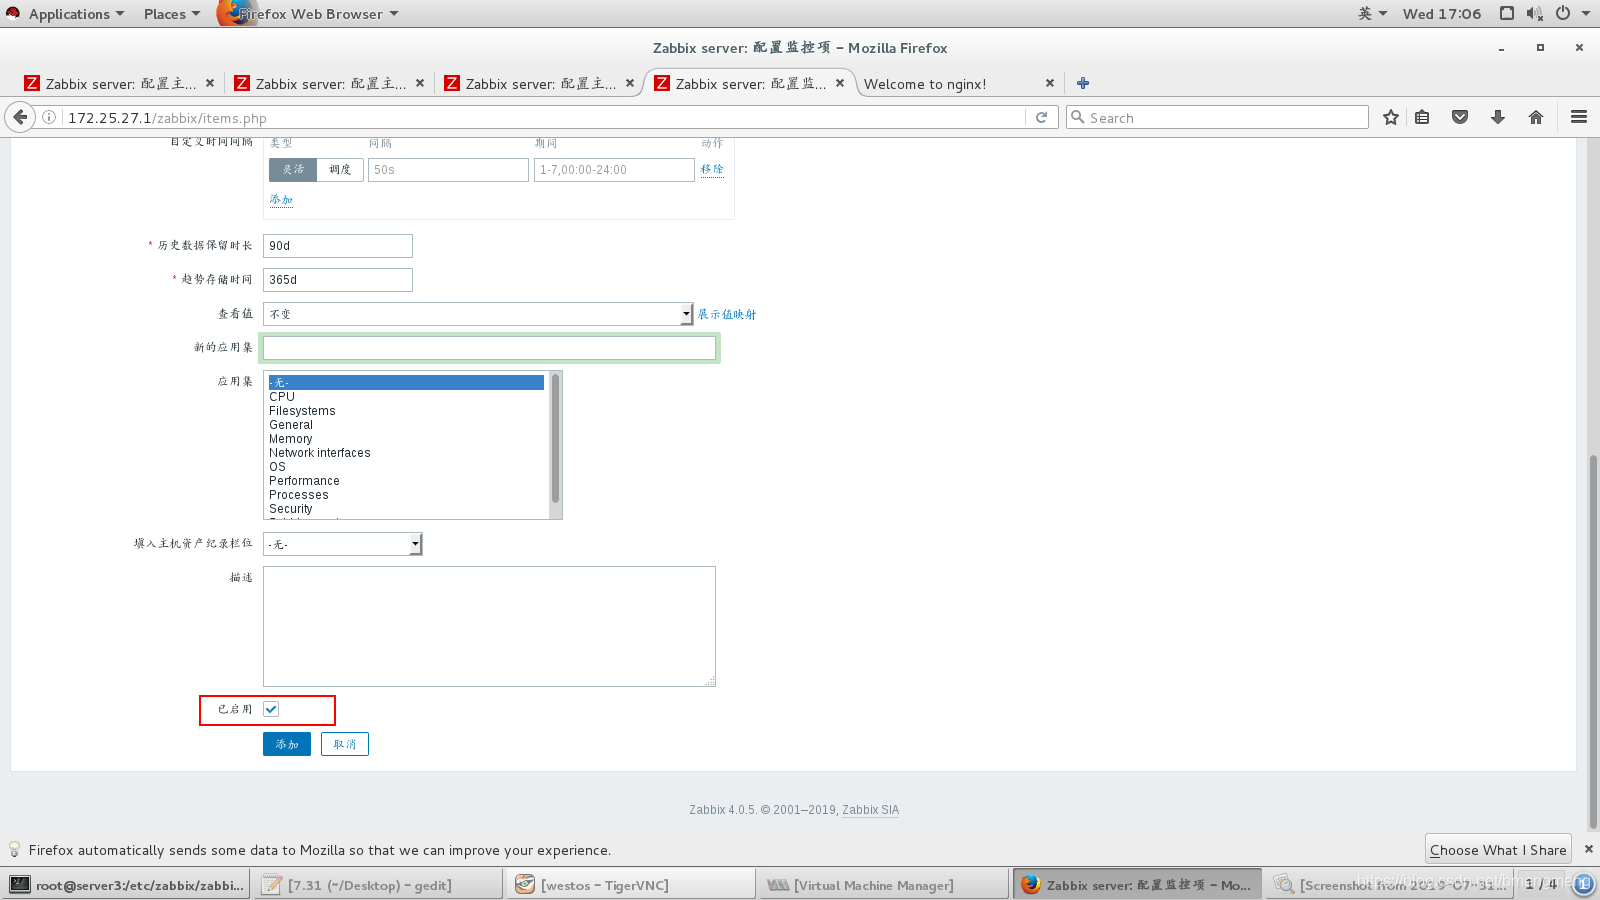Viewport: 1600px width, 900px height.
Task: Open the Firefox hamburger menu
Action: pos(1579,117)
